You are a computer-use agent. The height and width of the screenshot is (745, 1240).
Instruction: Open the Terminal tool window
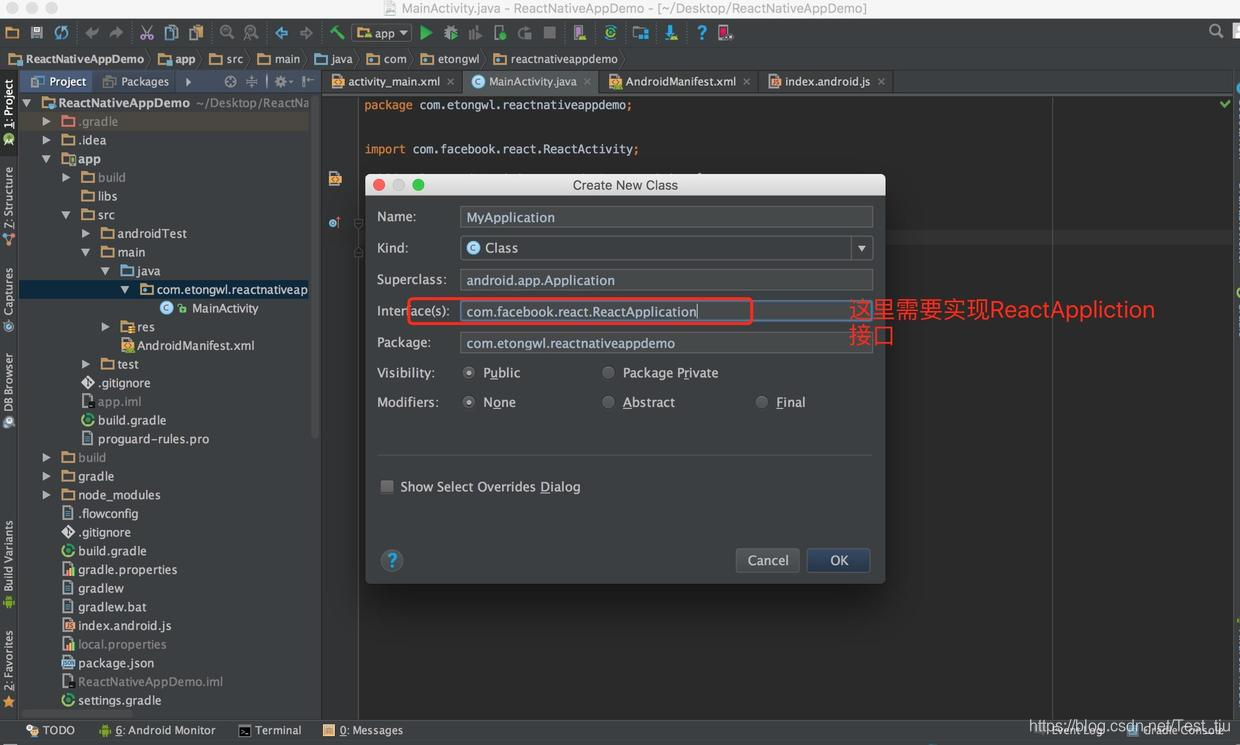[270, 730]
